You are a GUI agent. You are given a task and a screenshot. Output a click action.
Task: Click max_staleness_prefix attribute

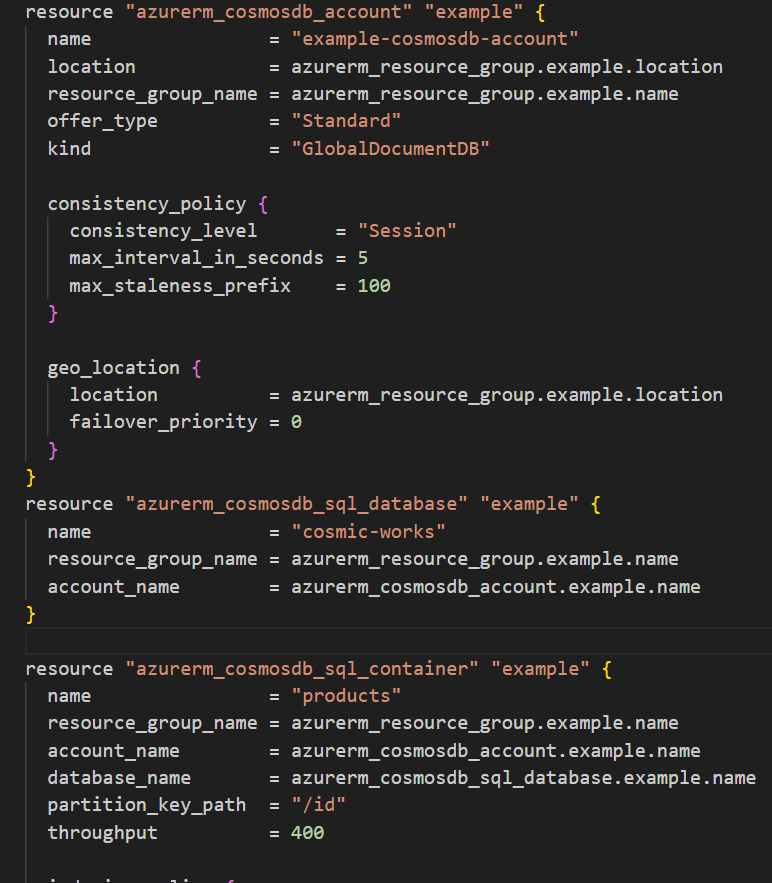click(x=180, y=286)
